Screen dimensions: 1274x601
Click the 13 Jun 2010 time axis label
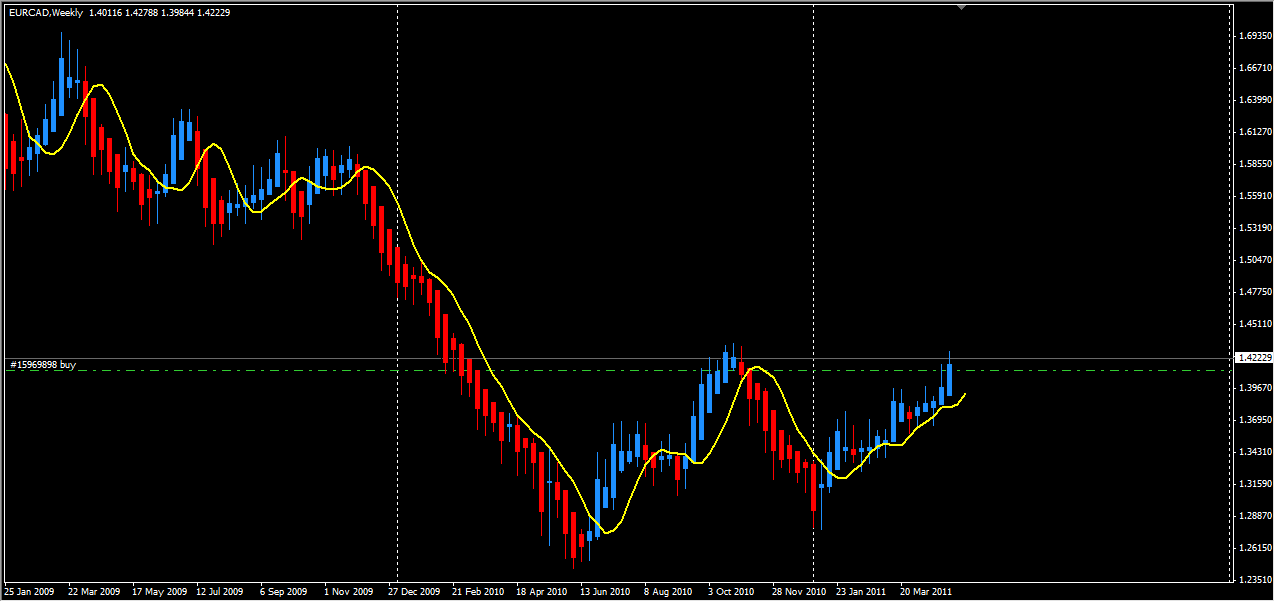(604, 591)
